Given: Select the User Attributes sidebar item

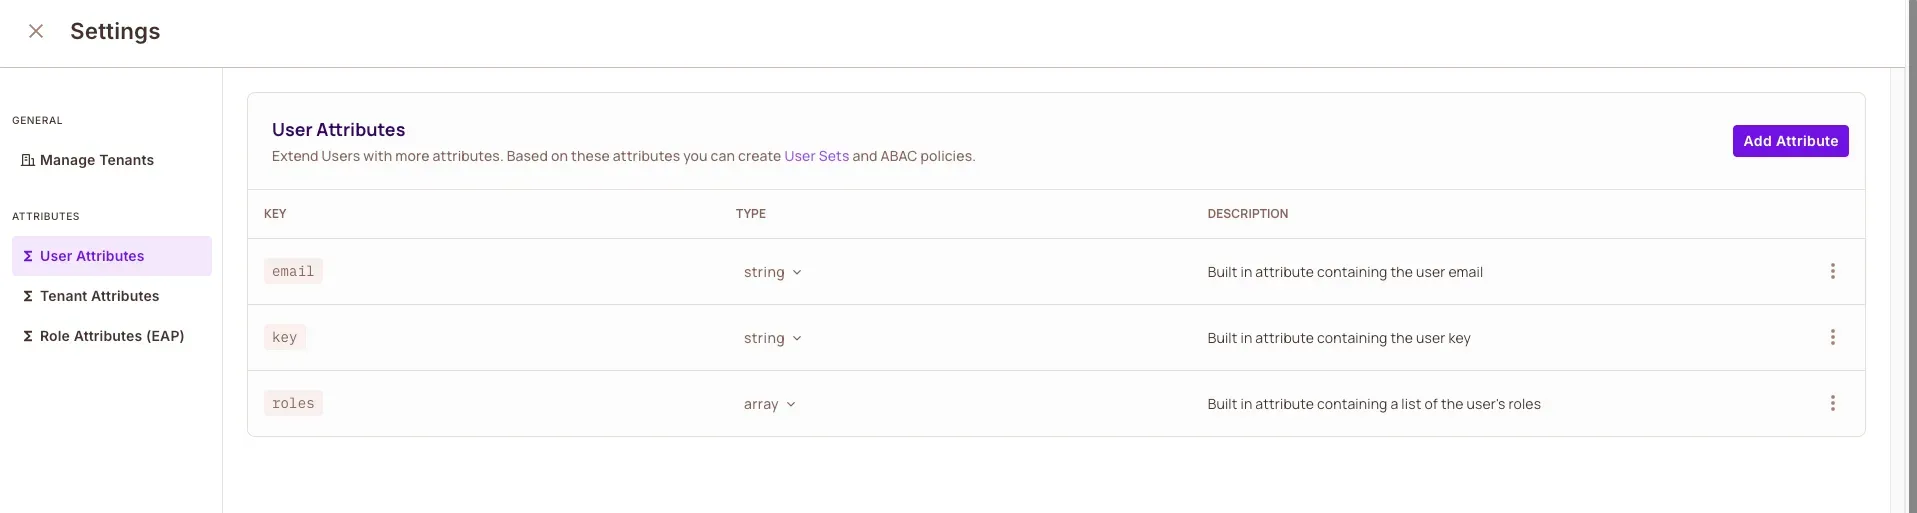Looking at the screenshot, I should pos(92,256).
